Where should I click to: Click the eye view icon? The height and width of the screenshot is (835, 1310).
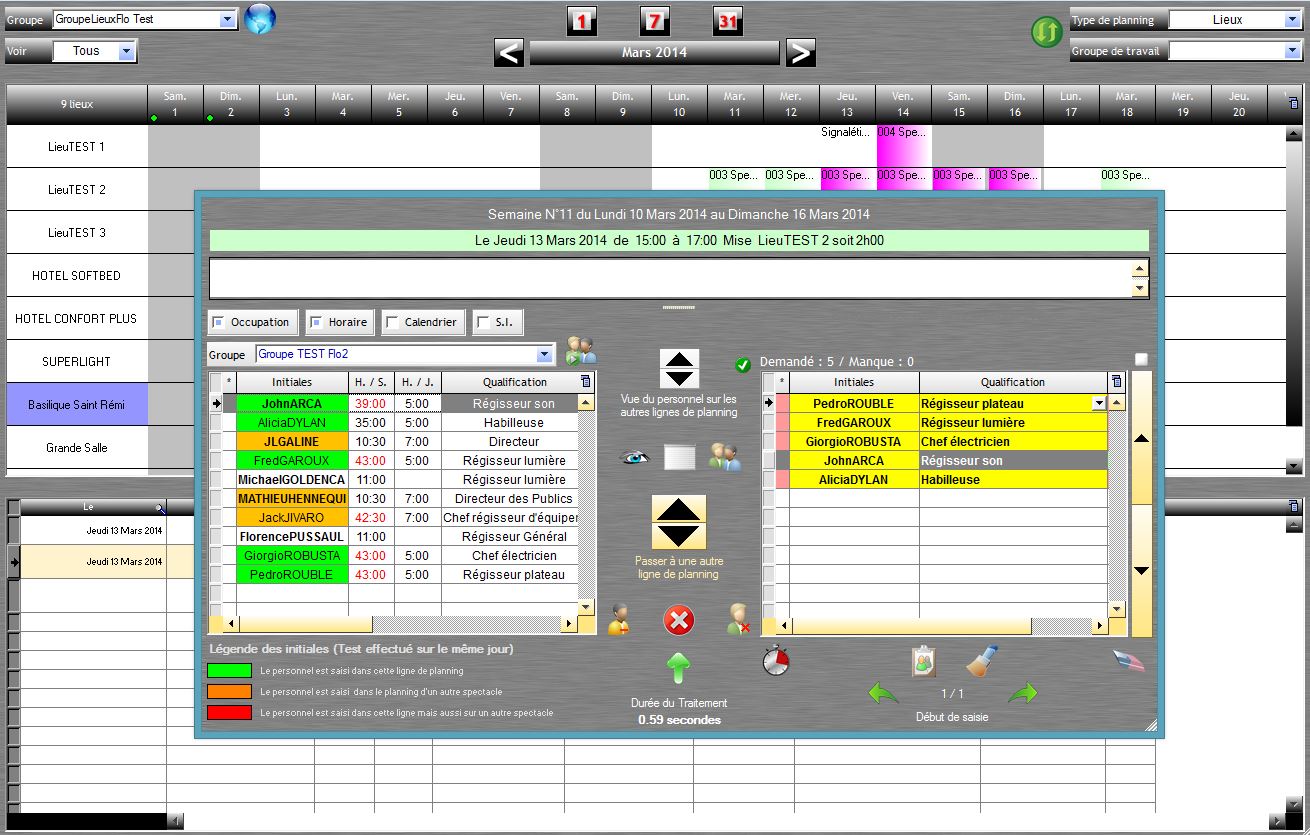click(635, 457)
